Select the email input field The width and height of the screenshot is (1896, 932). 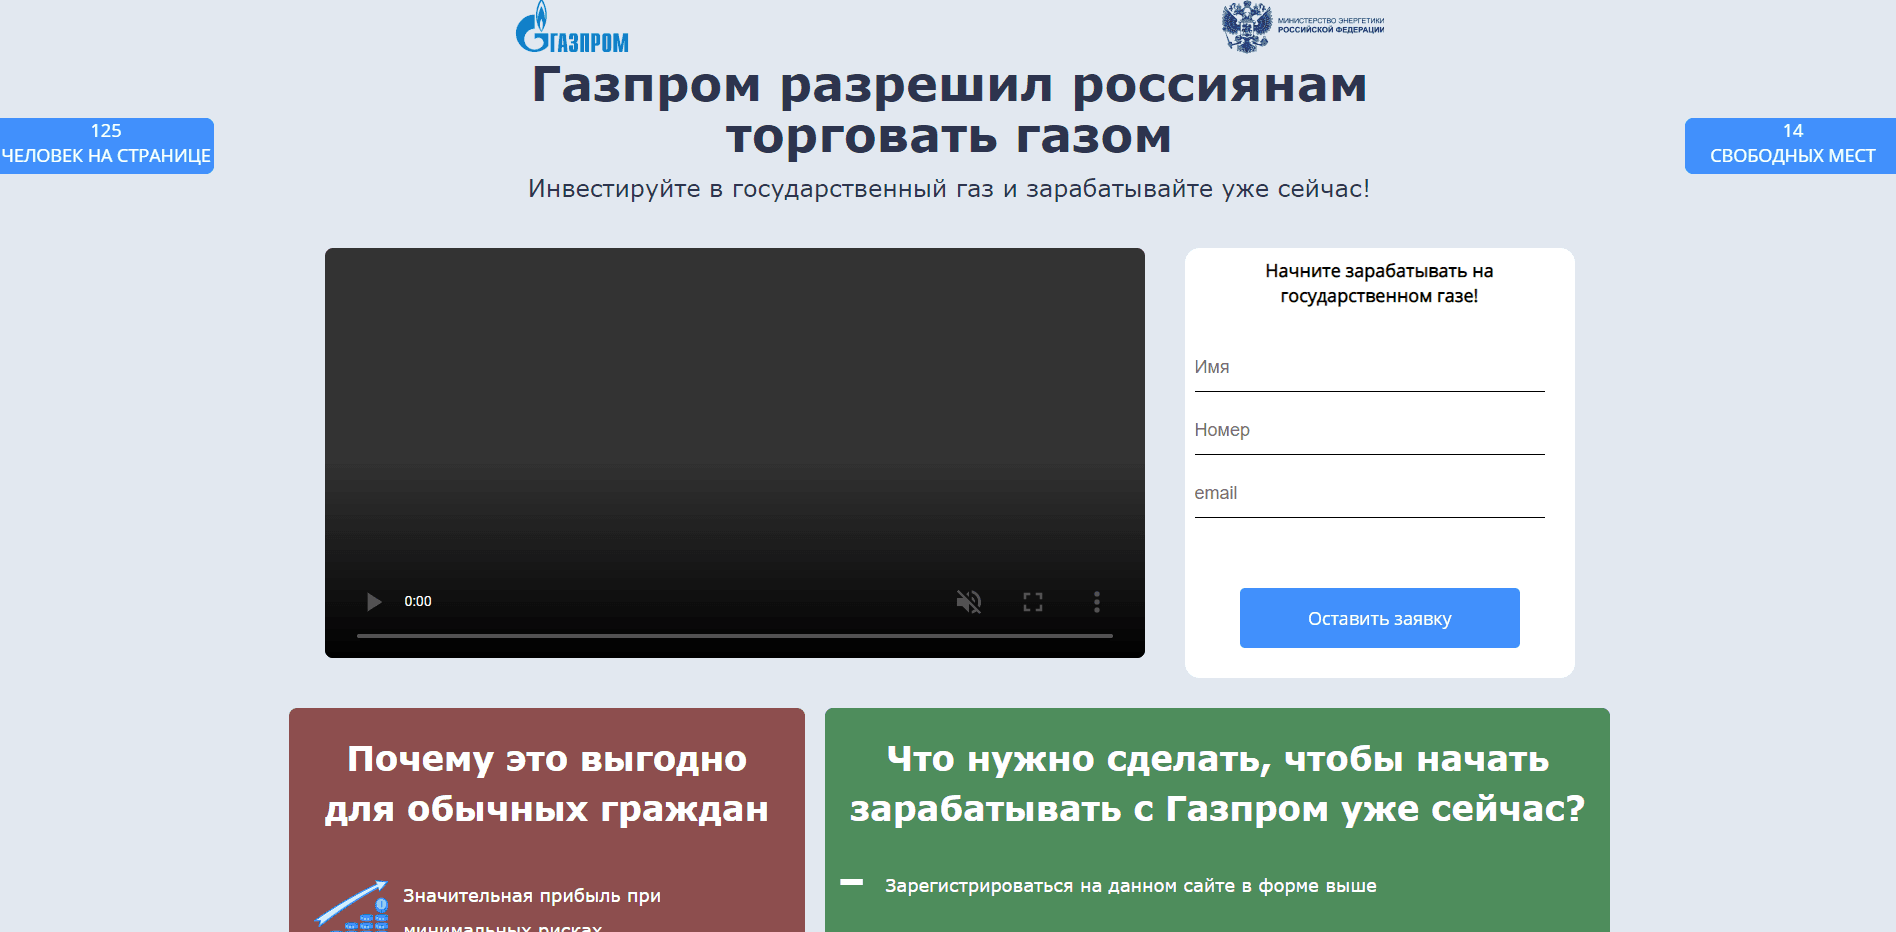(x=1369, y=494)
